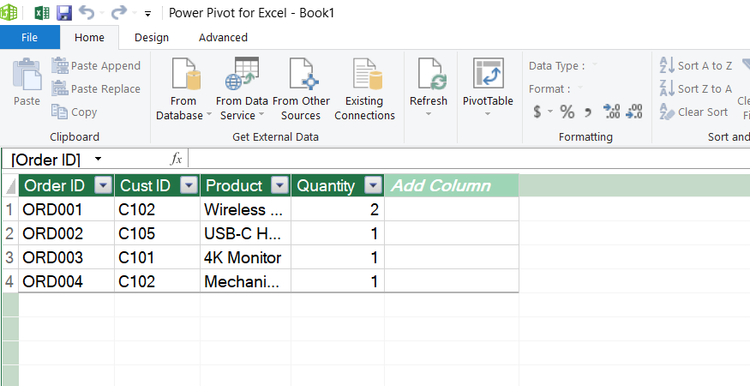The height and width of the screenshot is (386, 750).
Task: Switch to the Advanced tab
Action: [223, 37]
